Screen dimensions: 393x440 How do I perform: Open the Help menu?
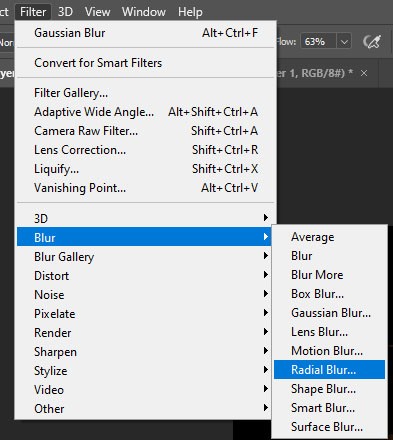[x=190, y=12]
